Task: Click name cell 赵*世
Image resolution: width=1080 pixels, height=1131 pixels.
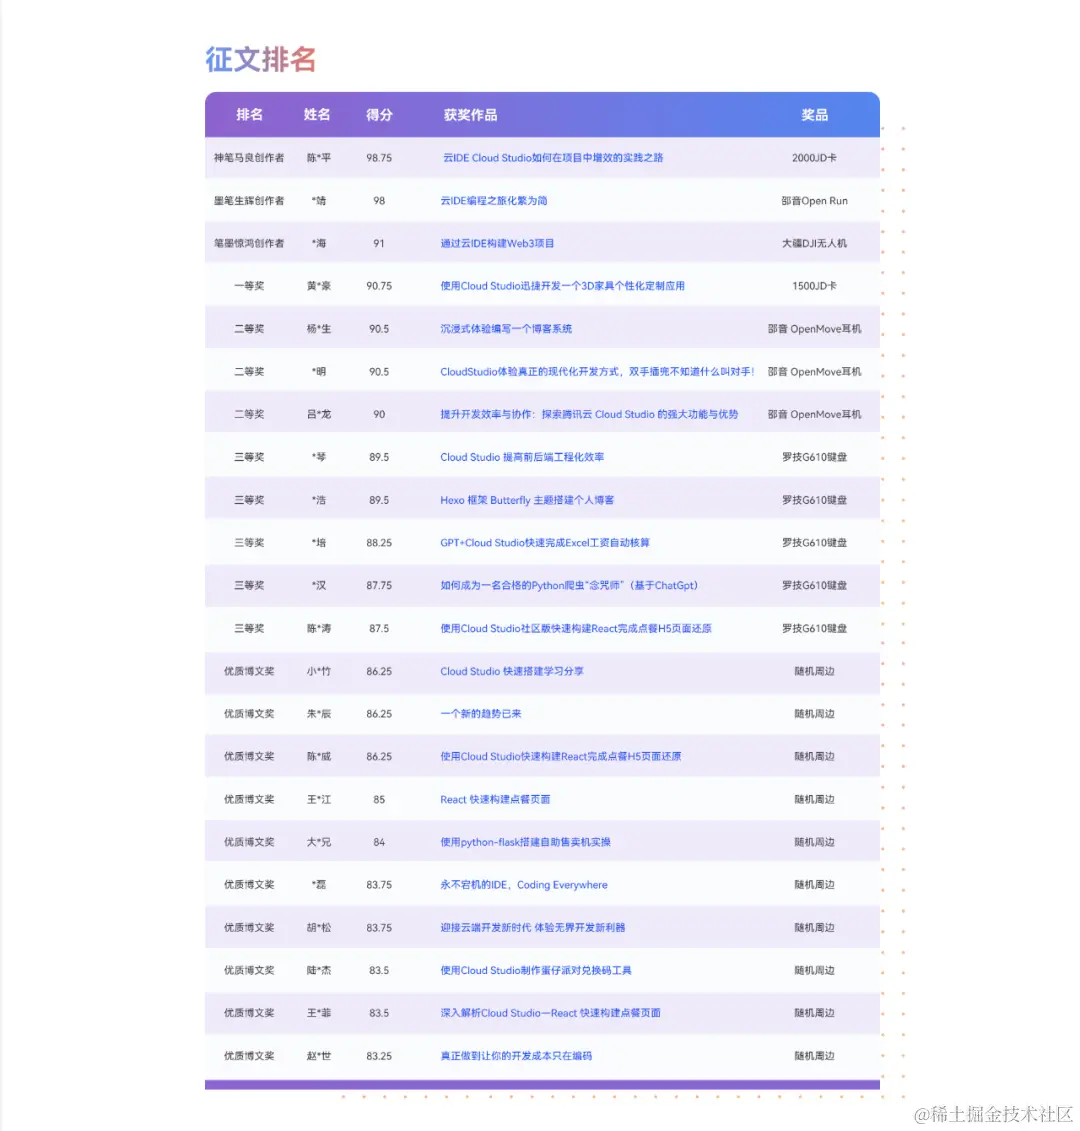Action: [x=318, y=1056]
